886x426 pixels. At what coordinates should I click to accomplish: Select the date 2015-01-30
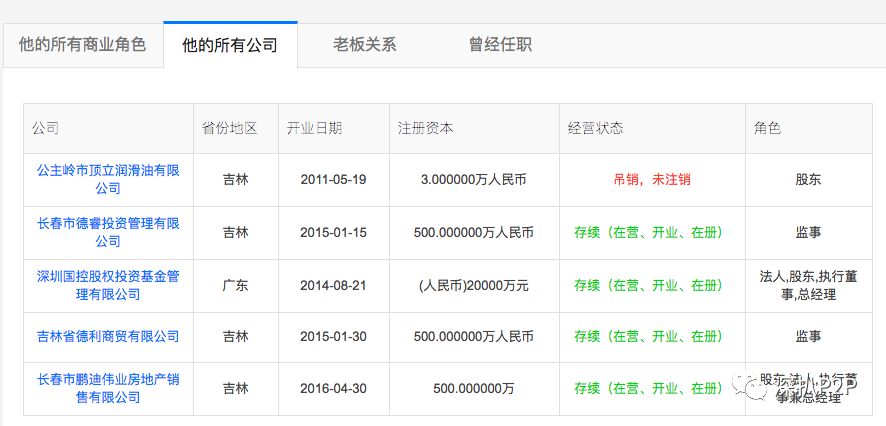click(x=333, y=337)
